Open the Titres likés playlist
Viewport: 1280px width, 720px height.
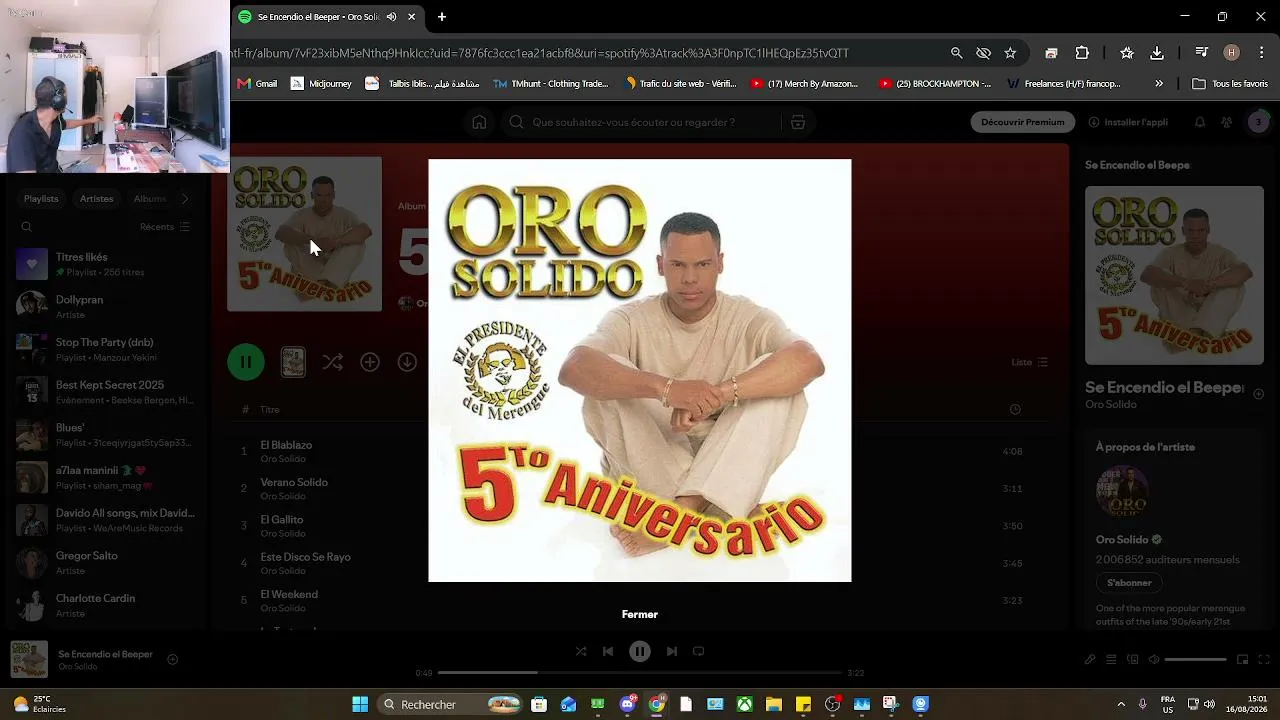point(105,264)
